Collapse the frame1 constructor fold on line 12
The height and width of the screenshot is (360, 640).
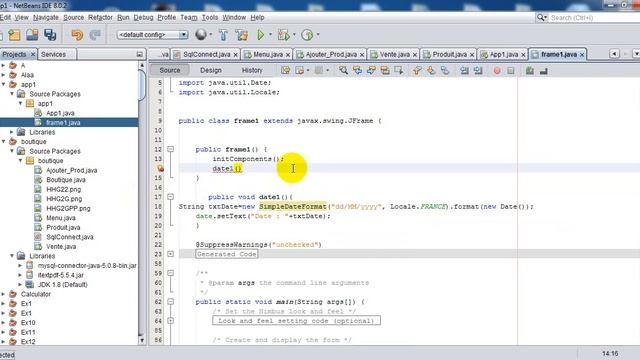tap(171, 149)
